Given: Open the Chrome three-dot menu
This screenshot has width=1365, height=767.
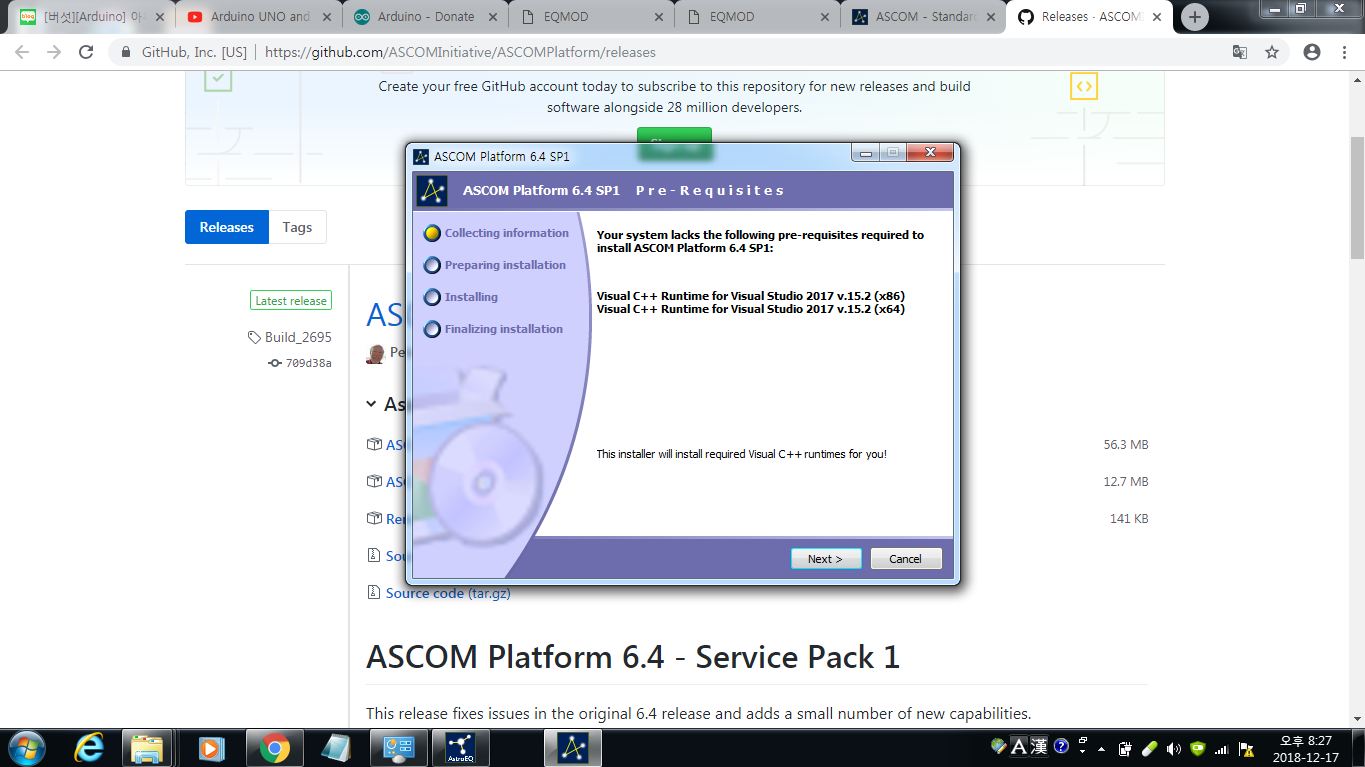Looking at the screenshot, I should 1343,52.
